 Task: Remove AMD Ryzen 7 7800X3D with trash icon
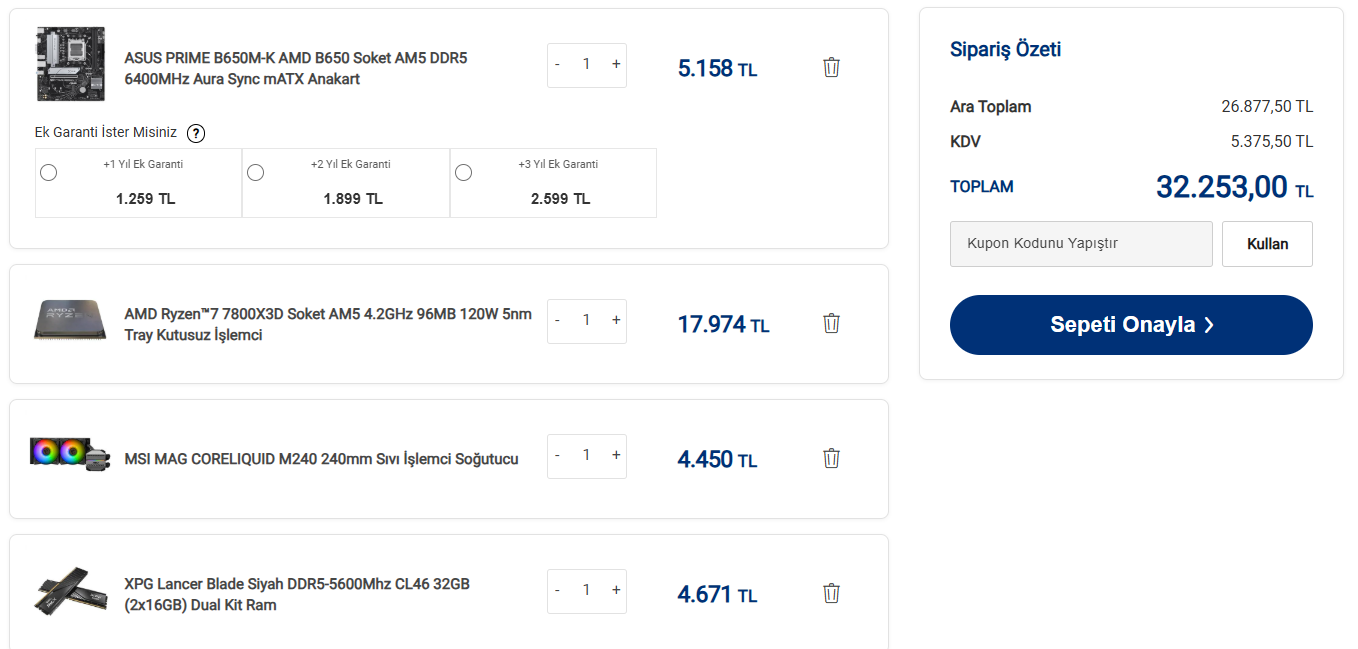point(831,323)
